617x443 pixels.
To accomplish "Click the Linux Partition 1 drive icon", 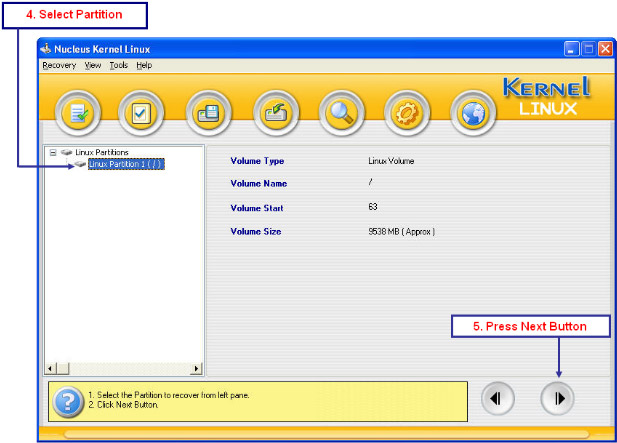I will coord(80,164).
